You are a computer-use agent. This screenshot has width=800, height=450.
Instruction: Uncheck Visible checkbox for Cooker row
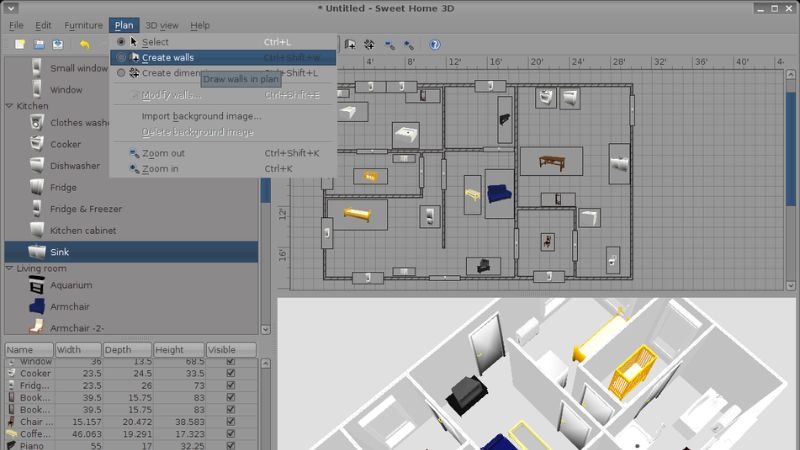point(231,373)
